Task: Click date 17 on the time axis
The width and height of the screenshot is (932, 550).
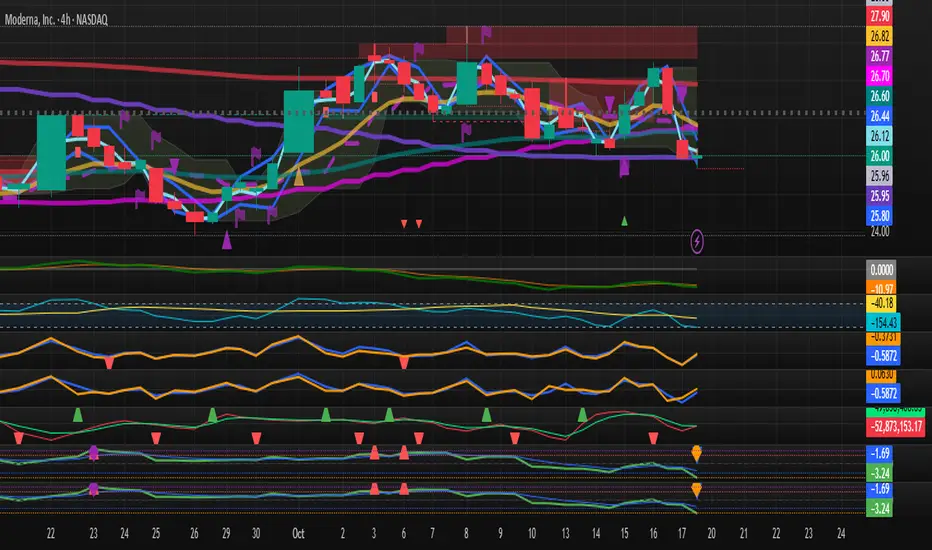Action: tap(682, 533)
